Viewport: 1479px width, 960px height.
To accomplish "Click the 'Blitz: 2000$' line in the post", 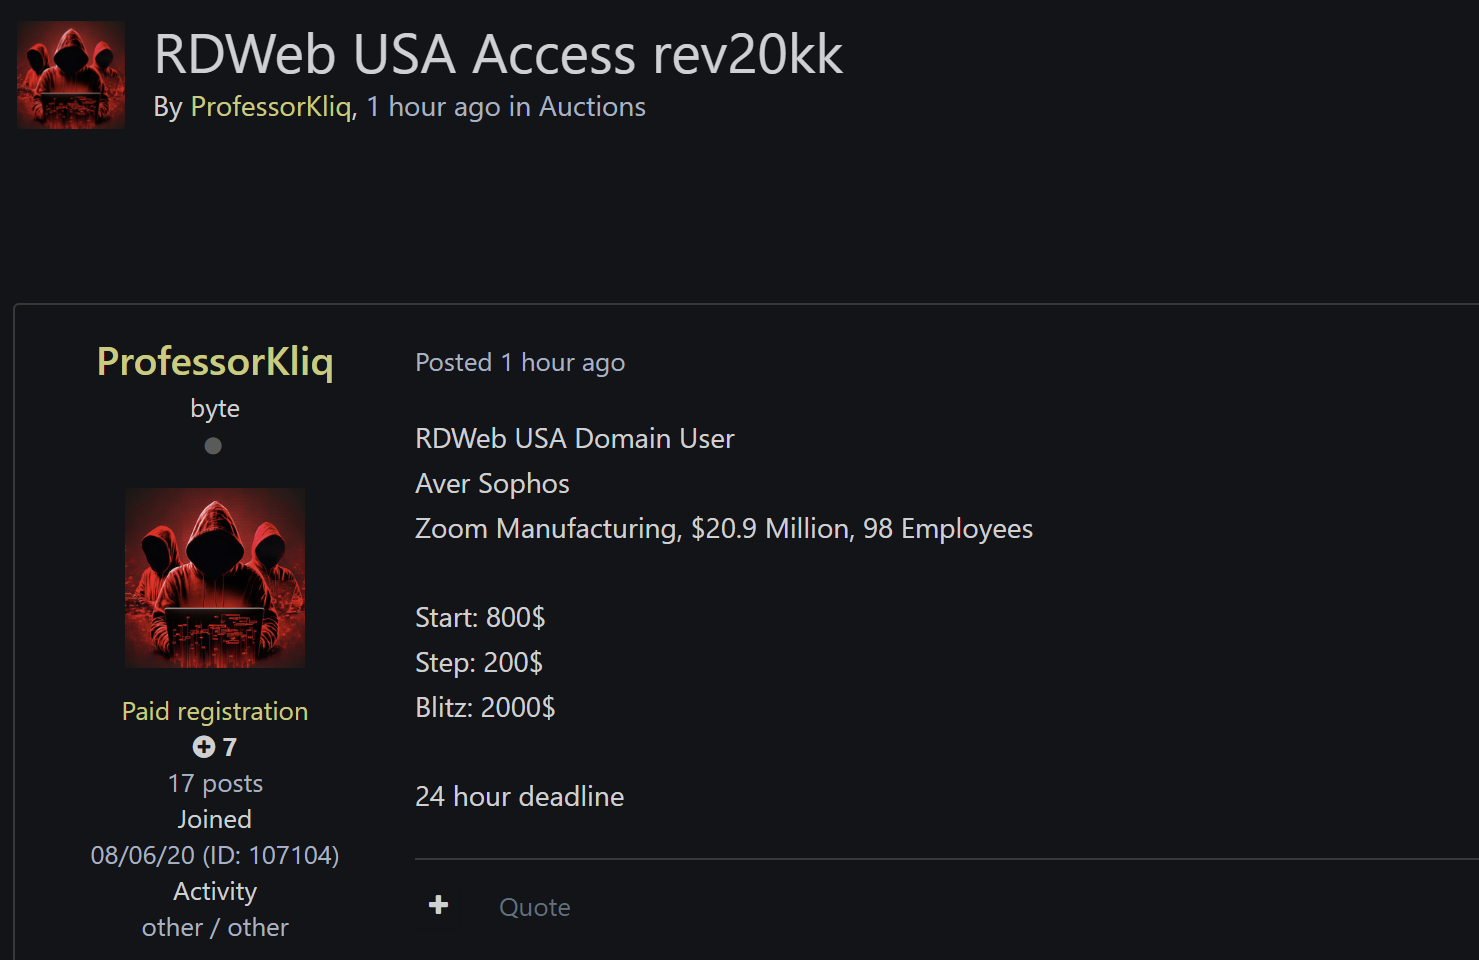I will [x=485, y=707].
